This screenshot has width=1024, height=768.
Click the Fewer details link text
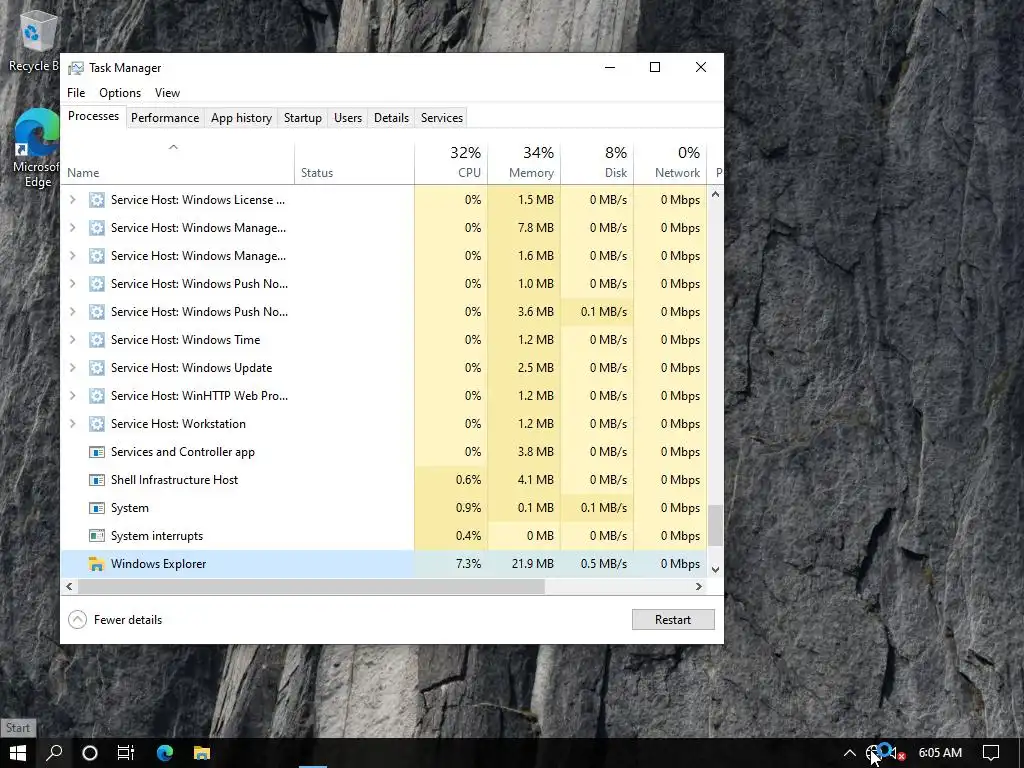coord(128,620)
